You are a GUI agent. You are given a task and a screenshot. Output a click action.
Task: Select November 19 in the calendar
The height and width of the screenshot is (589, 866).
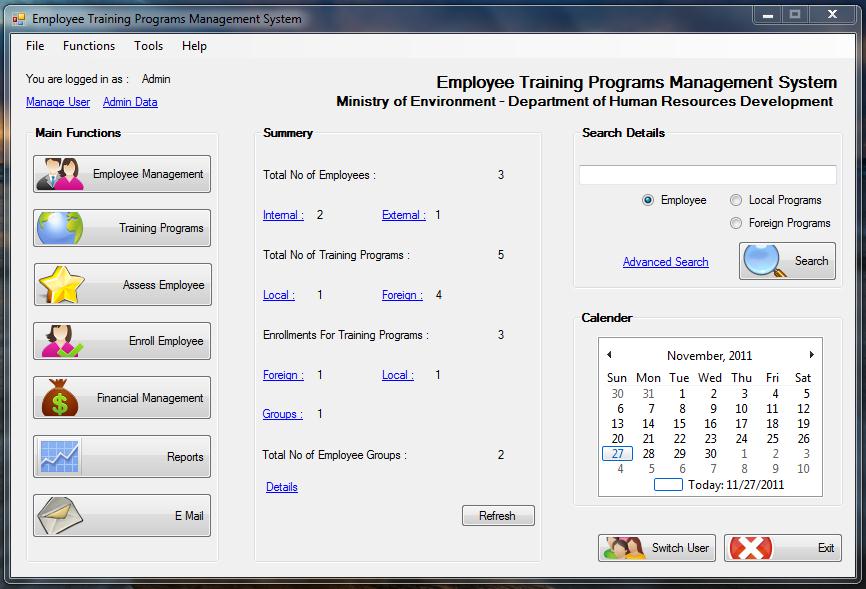pyautogui.click(x=803, y=424)
